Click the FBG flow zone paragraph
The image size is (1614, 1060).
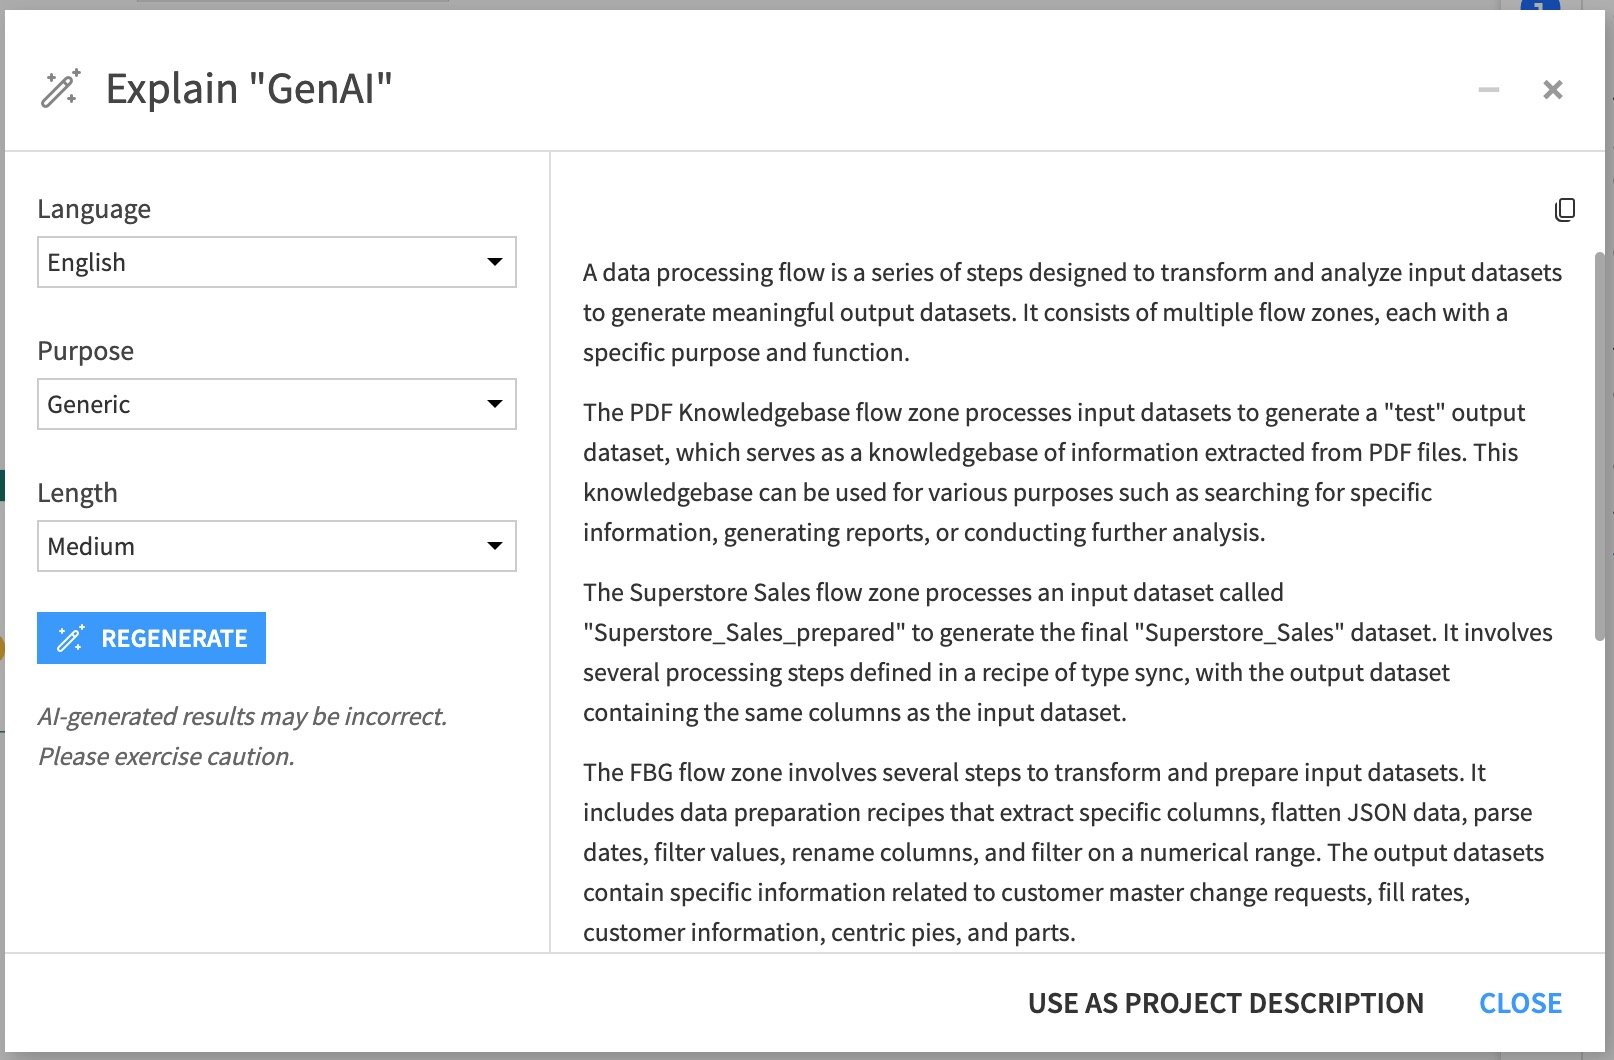point(1062,852)
